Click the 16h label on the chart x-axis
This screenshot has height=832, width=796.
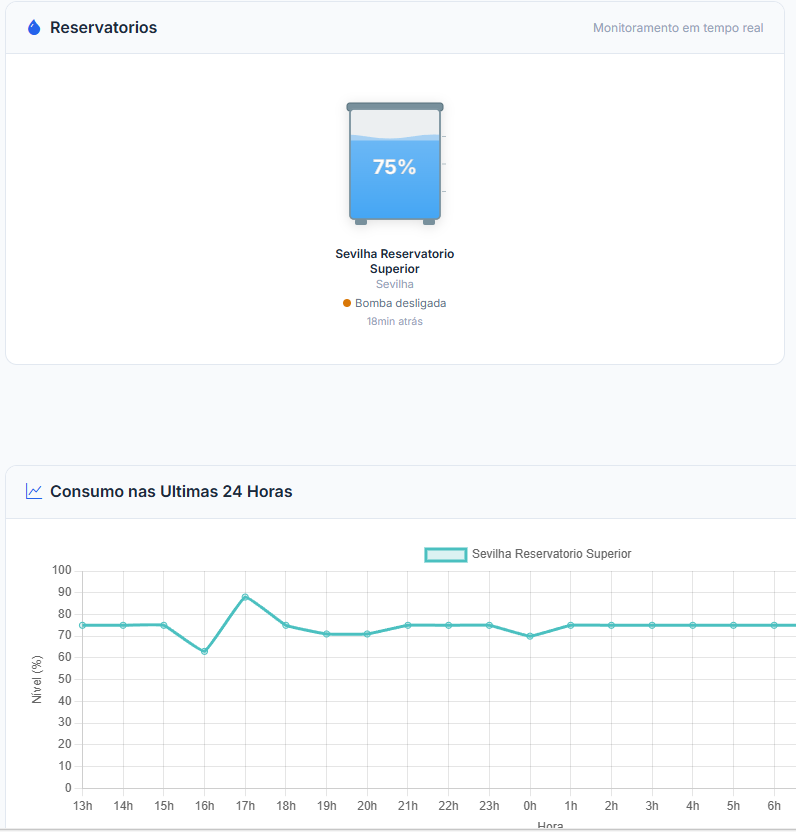pos(204,805)
